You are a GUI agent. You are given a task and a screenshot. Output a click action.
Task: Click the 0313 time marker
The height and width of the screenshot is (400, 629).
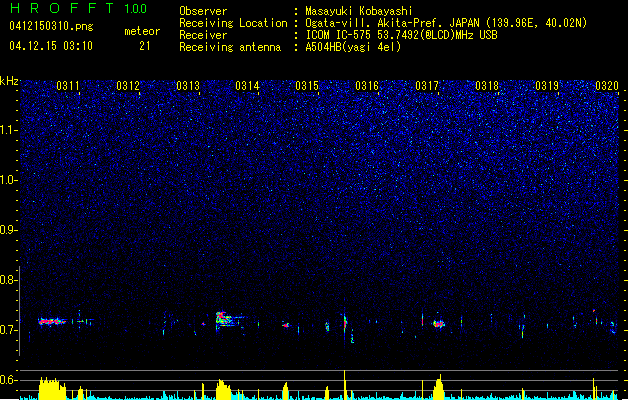point(188,86)
